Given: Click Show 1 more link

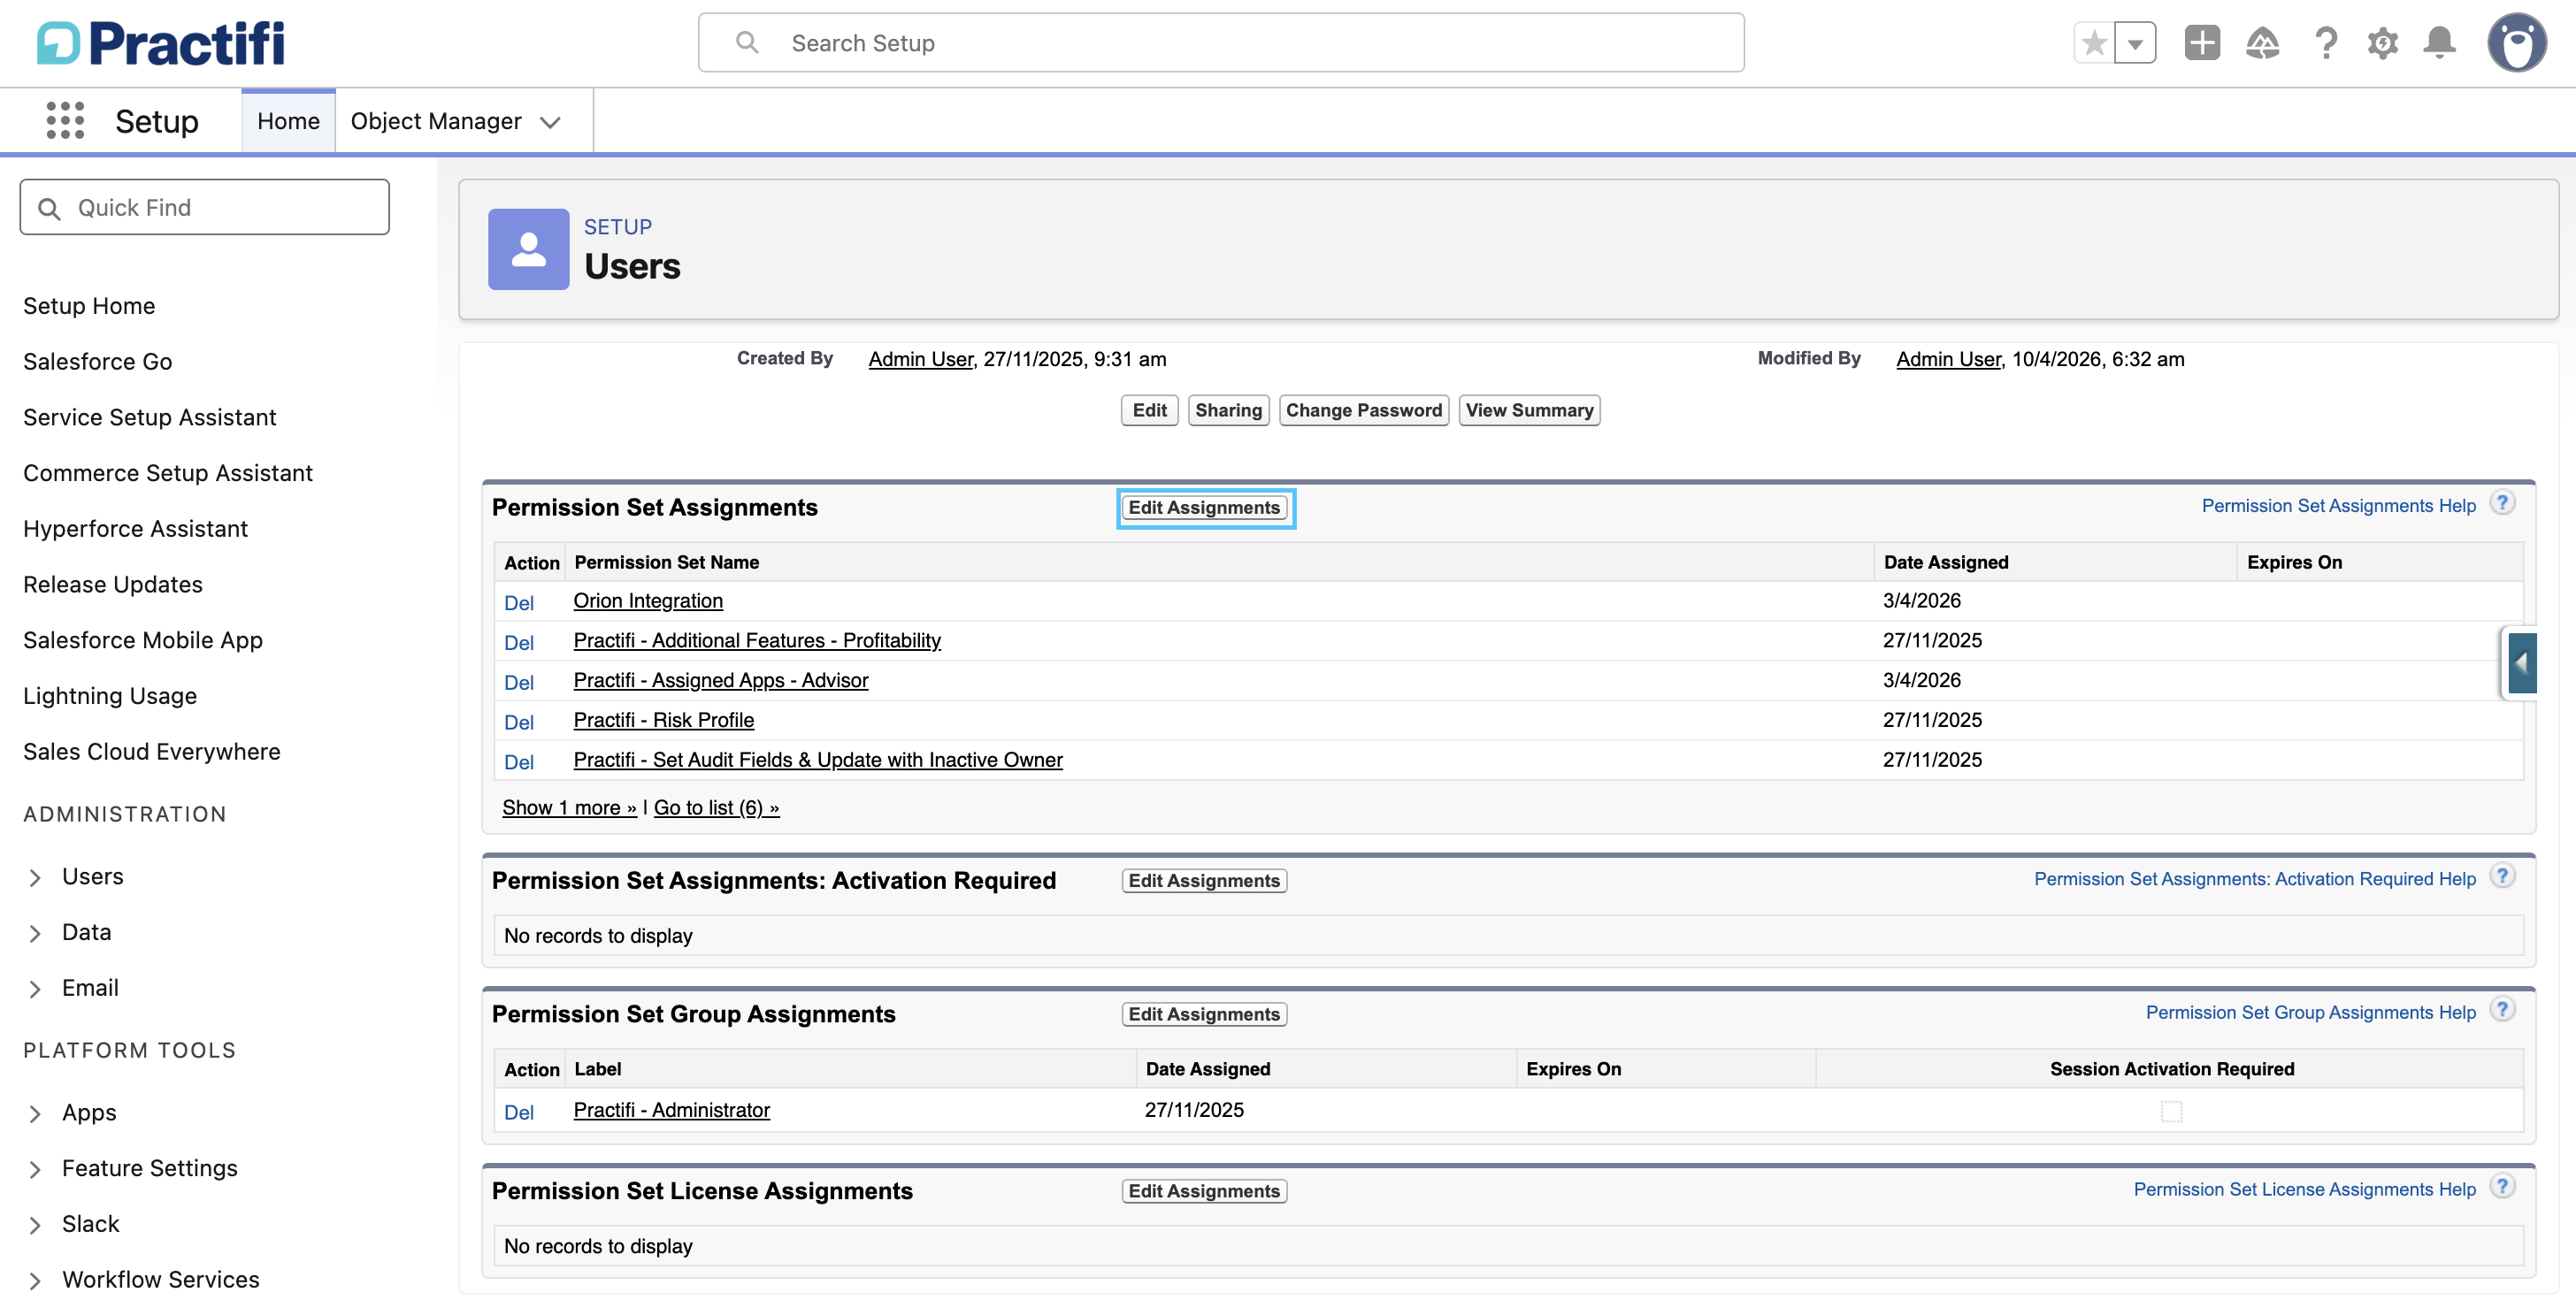Looking at the screenshot, I should click(x=569, y=807).
